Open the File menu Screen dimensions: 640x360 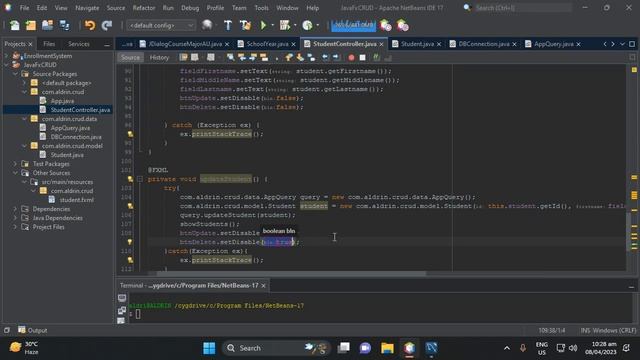pos(24,8)
